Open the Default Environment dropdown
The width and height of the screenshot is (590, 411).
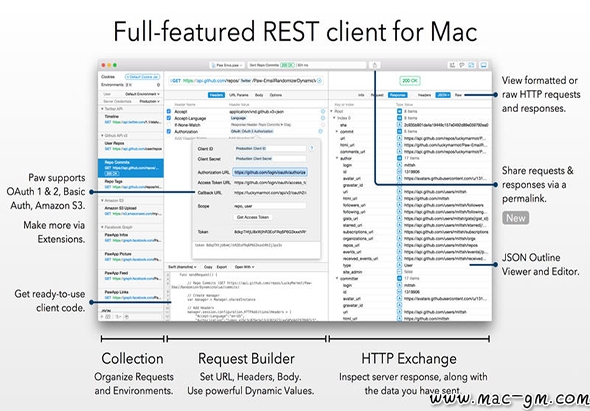[142, 94]
